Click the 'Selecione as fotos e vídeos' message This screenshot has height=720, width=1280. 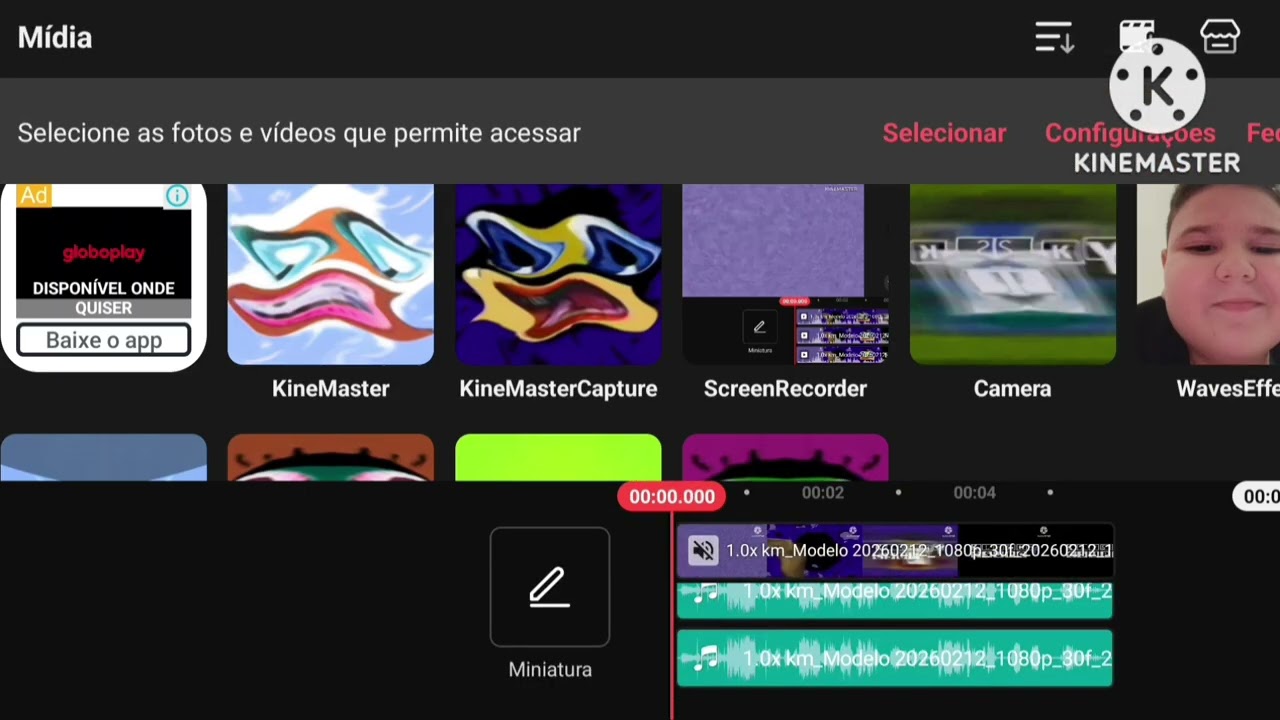coord(299,133)
